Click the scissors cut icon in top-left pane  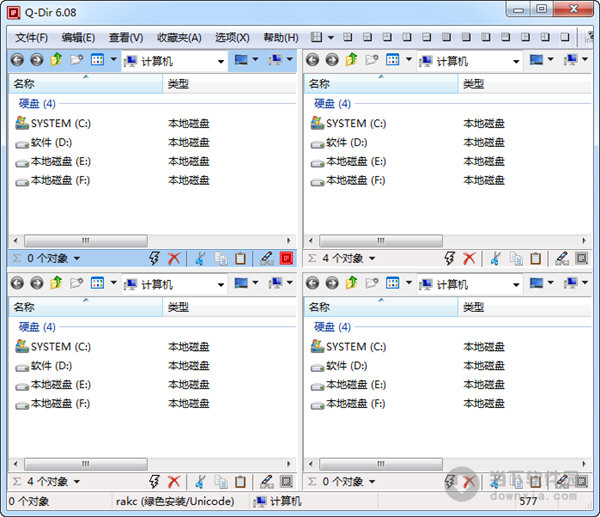pyautogui.click(x=200, y=259)
